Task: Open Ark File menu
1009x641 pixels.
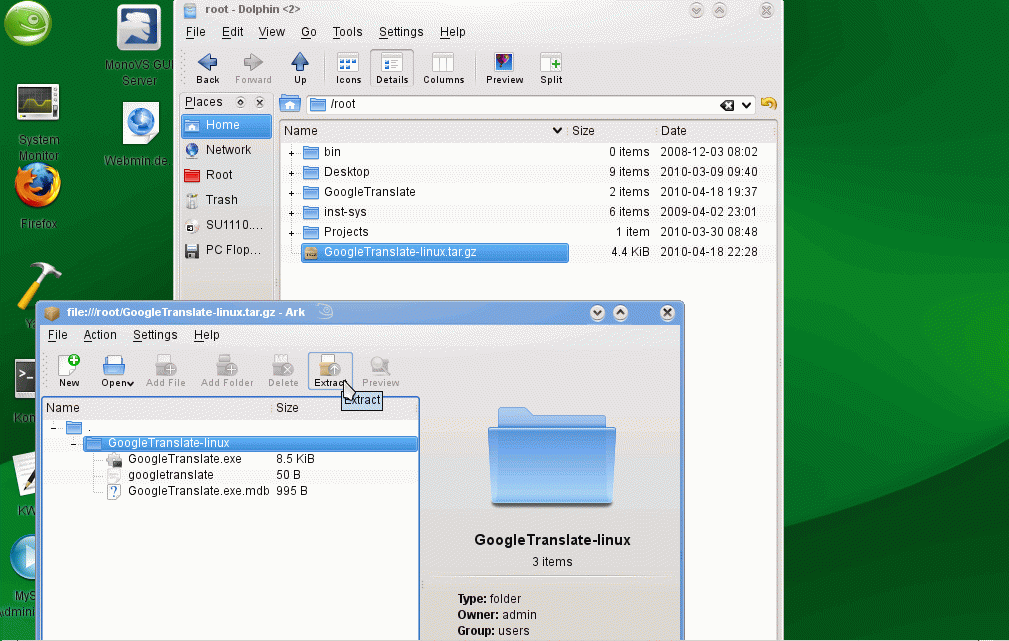Action: 57,335
